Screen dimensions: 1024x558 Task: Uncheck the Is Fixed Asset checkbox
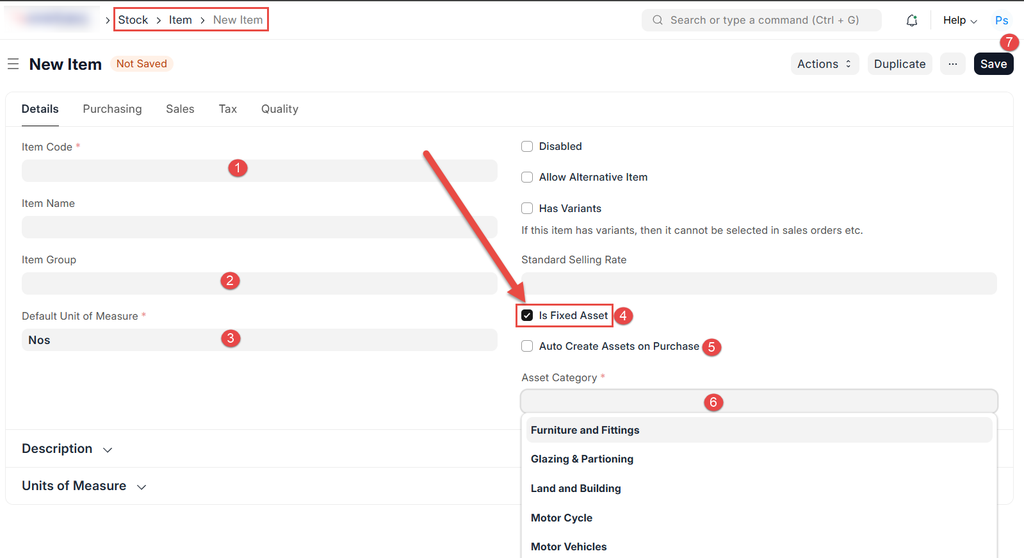click(x=527, y=316)
